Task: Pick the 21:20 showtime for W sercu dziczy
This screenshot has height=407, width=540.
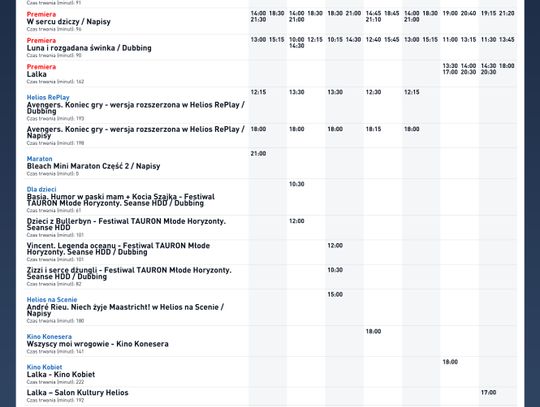Action: pos(507,13)
